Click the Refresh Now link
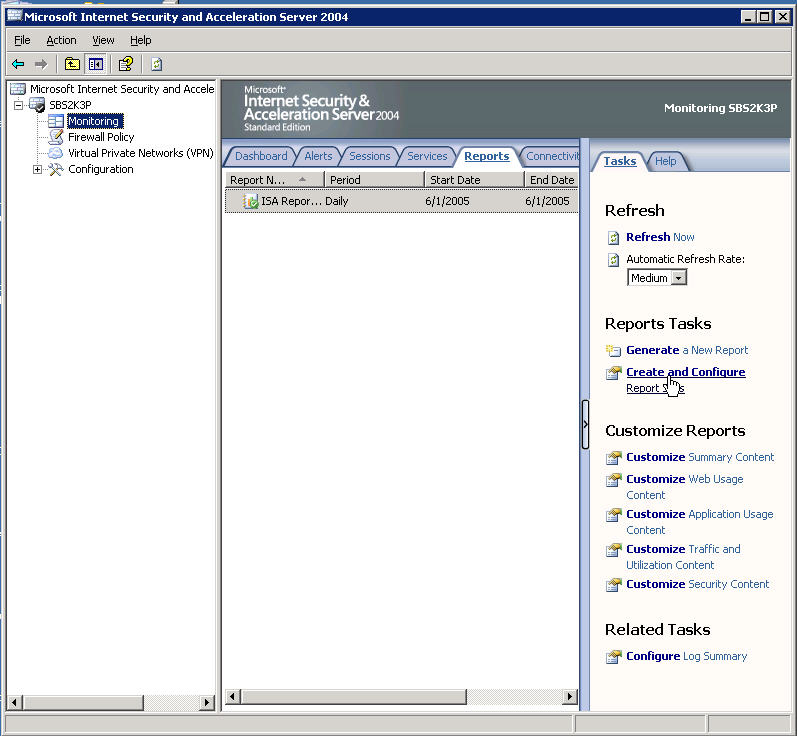 660,237
